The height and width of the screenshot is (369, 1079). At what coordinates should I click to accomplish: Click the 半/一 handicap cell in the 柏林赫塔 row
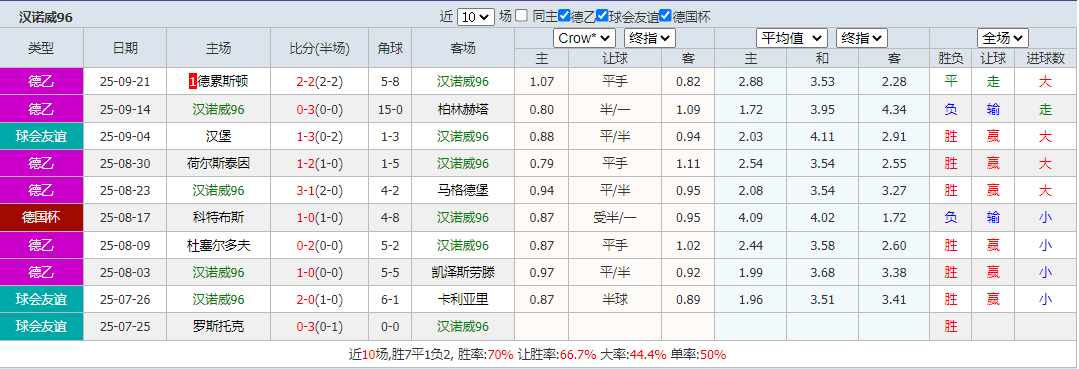tap(615, 109)
